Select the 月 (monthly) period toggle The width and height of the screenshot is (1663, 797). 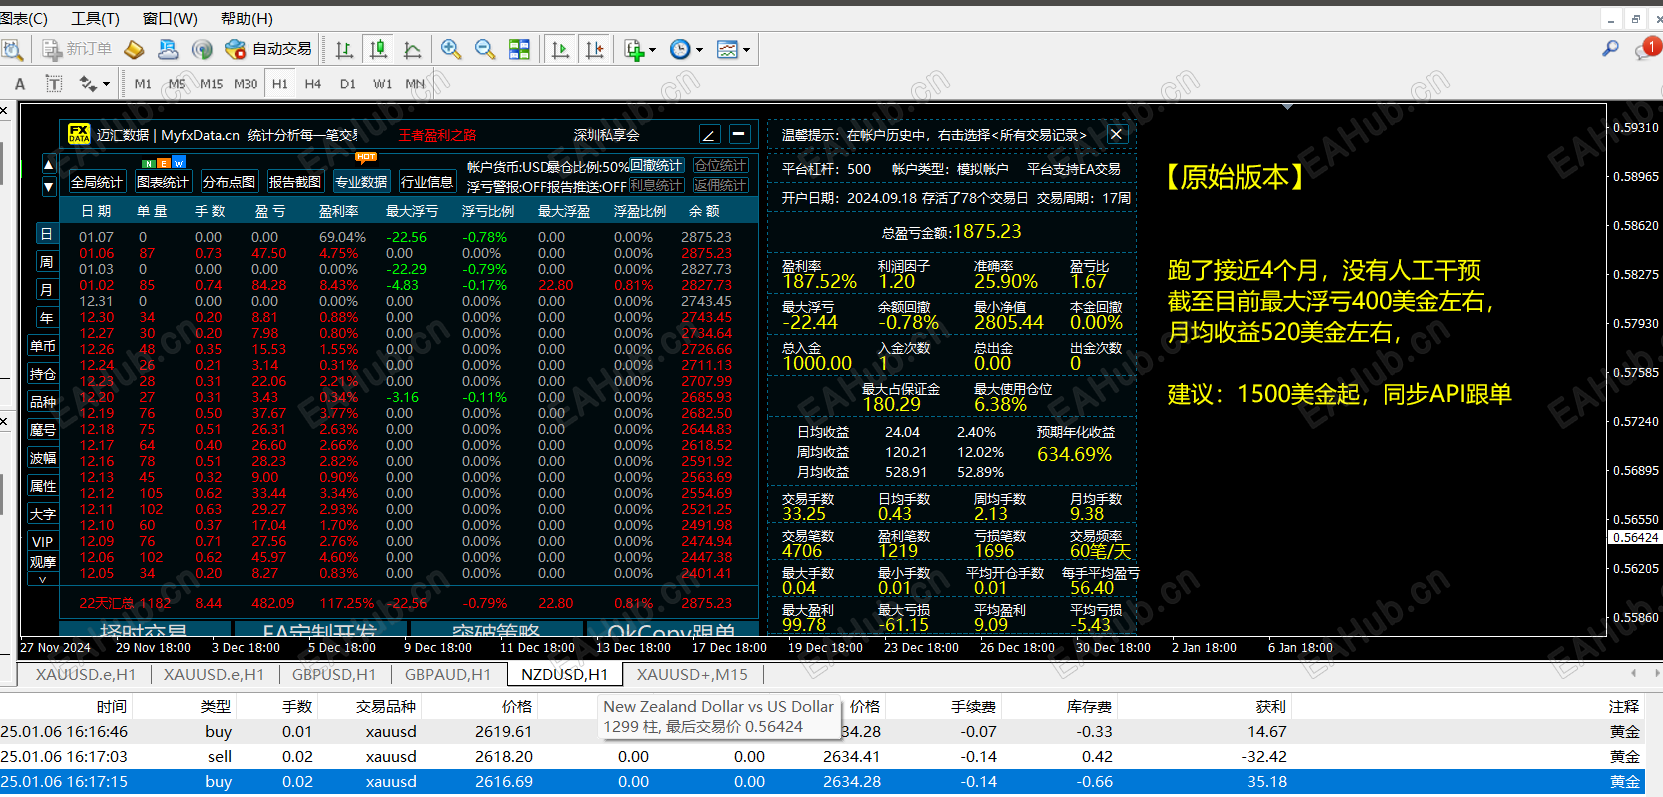point(46,290)
